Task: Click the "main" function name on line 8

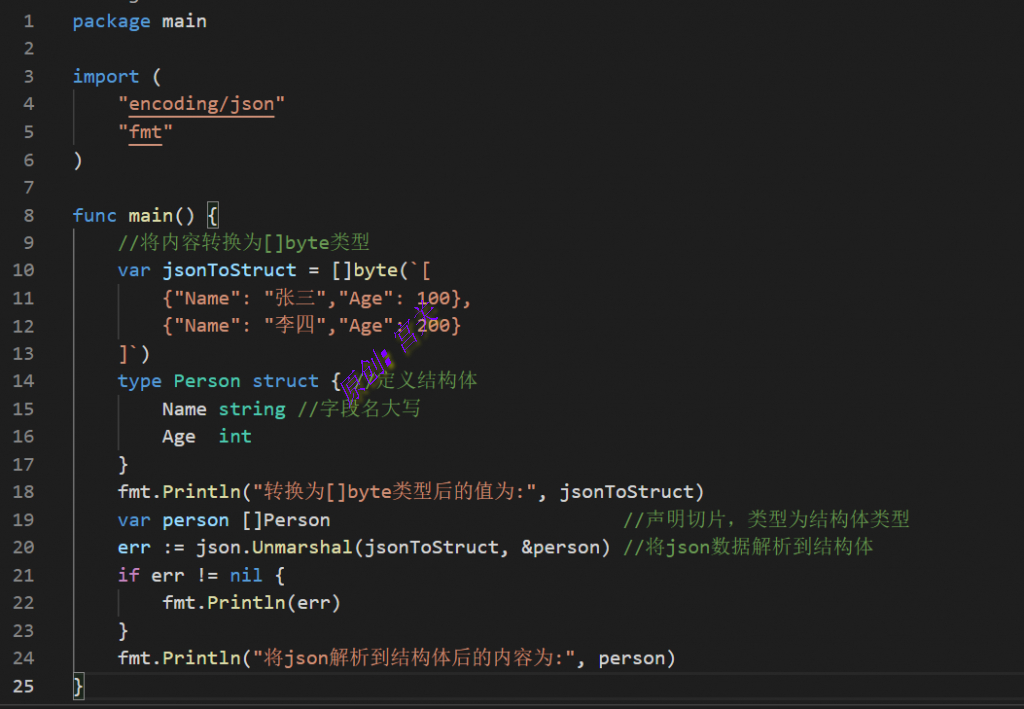Action: pyautogui.click(x=150, y=215)
